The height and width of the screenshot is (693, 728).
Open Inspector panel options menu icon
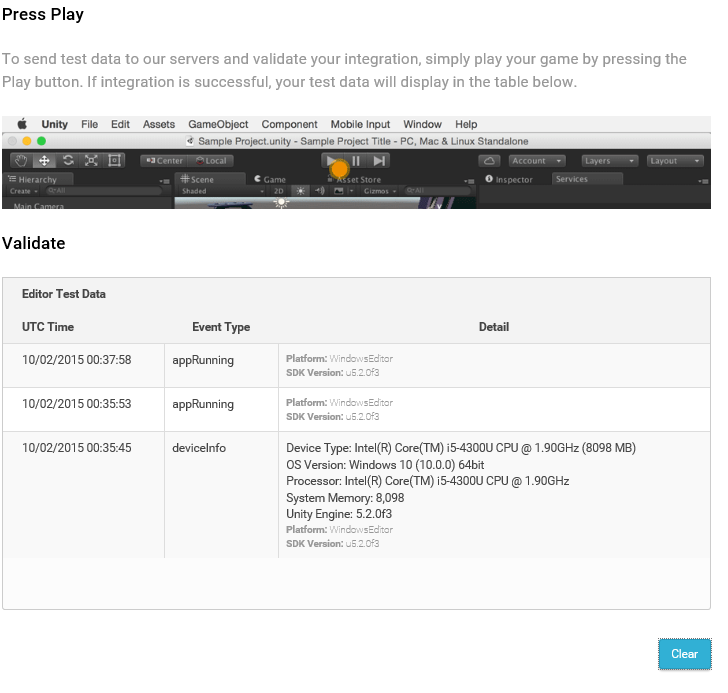pos(703,181)
